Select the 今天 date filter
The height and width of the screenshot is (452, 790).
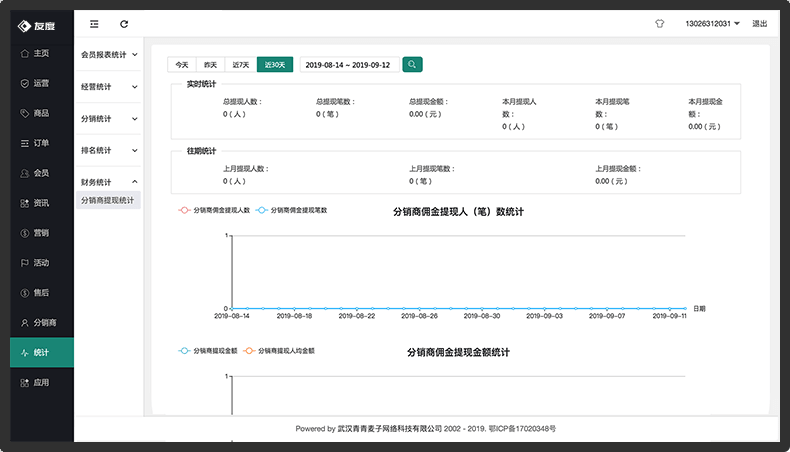[182, 64]
